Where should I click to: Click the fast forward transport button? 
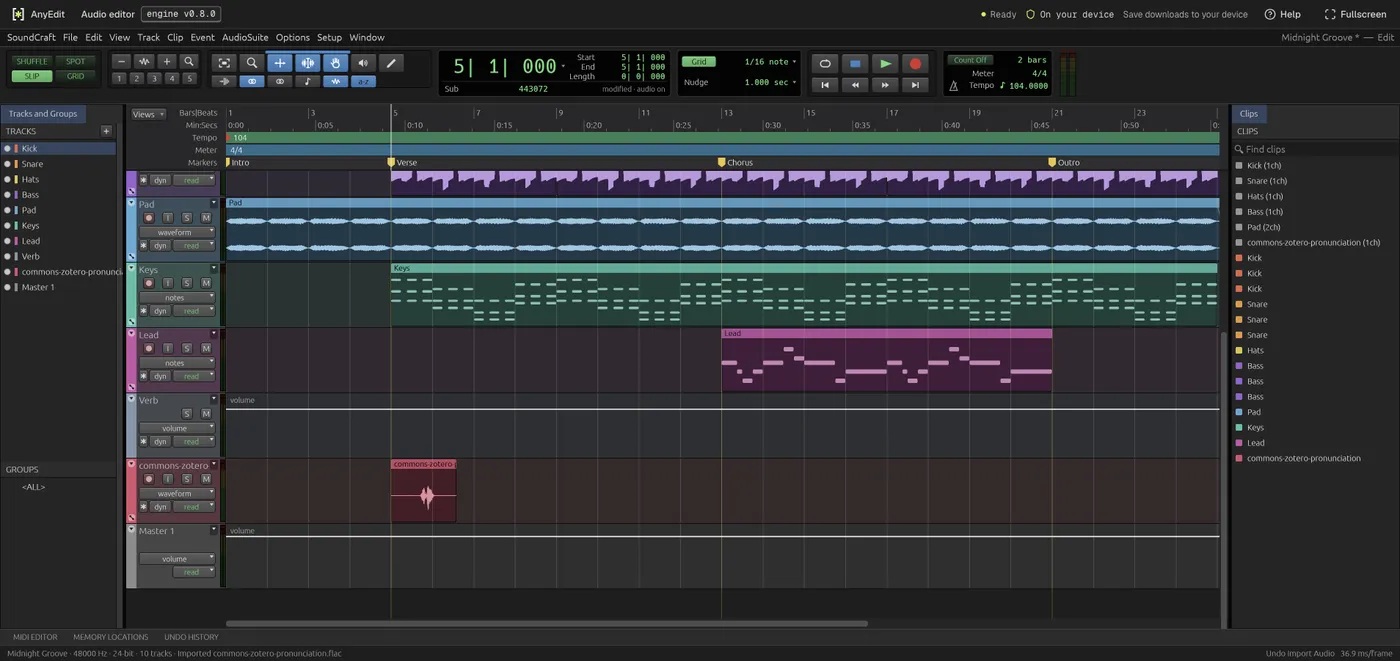[x=885, y=85]
